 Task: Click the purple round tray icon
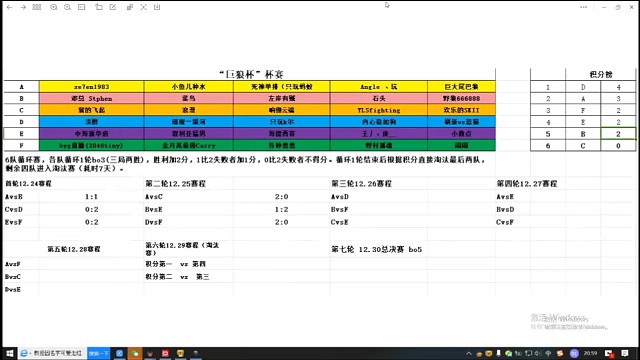(x=574, y=353)
